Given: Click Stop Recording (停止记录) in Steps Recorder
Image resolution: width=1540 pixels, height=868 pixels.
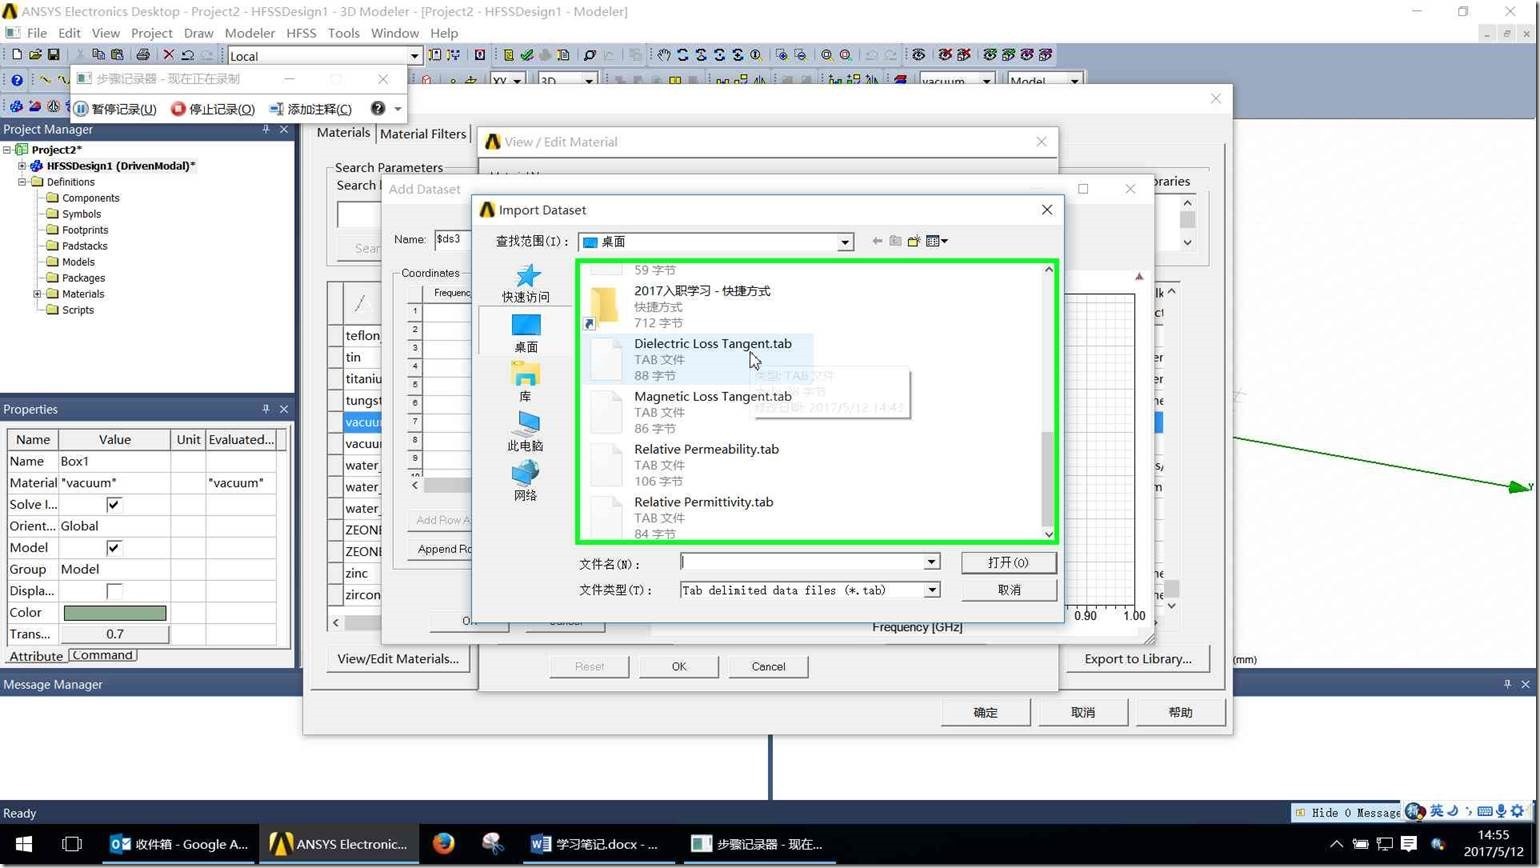Looking at the screenshot, I should (x=213, y=109).
